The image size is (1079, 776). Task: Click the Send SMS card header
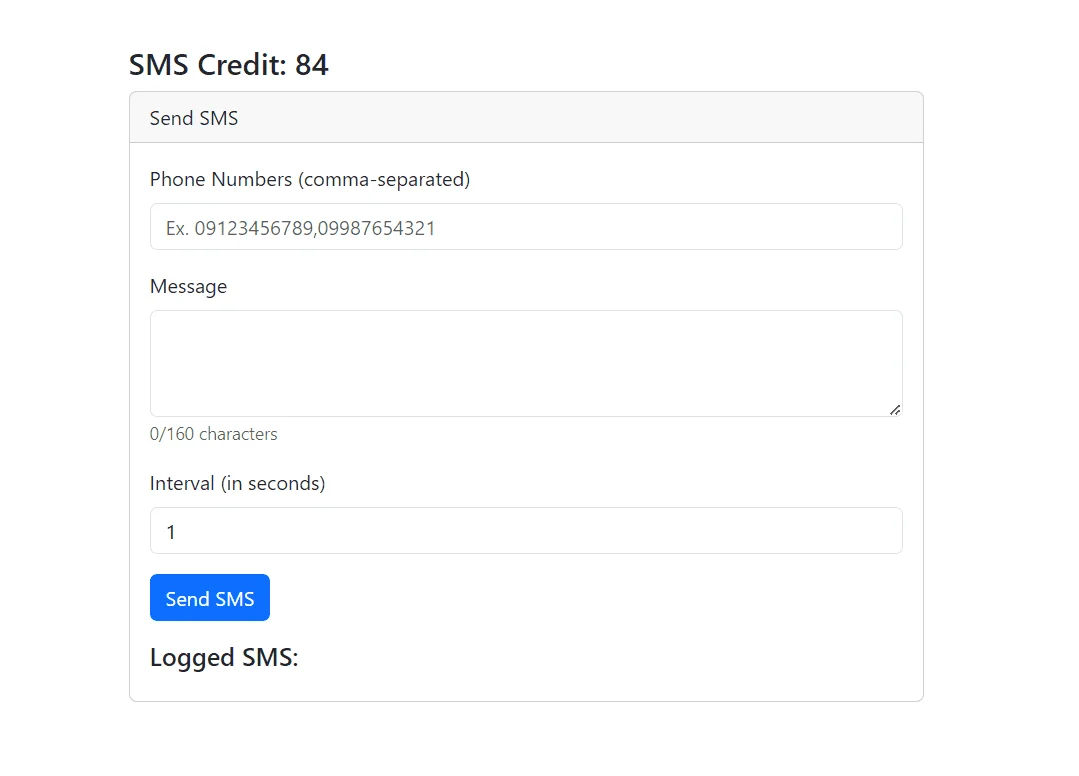coord(526,118)
